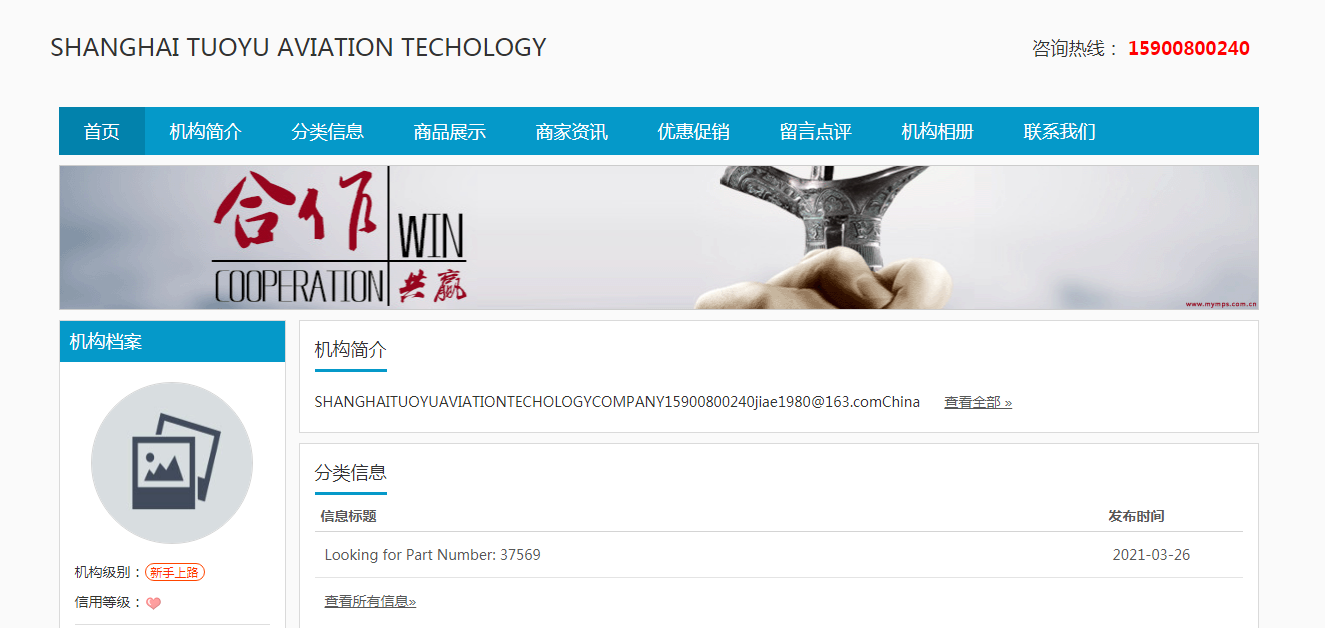Select 联系我们 in the navigation bar
This screenshot has height=628, width=1325.
[1060, 131]
